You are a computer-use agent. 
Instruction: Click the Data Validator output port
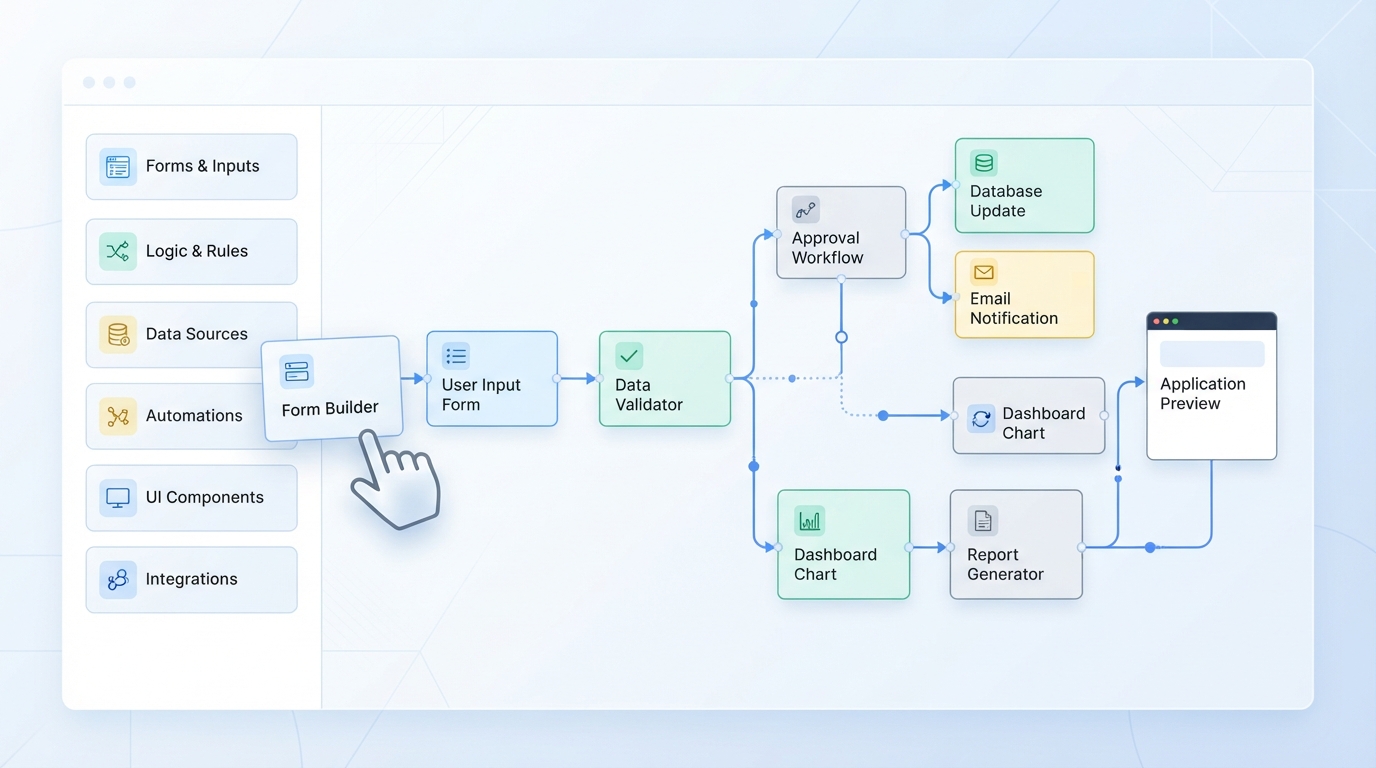730,378
